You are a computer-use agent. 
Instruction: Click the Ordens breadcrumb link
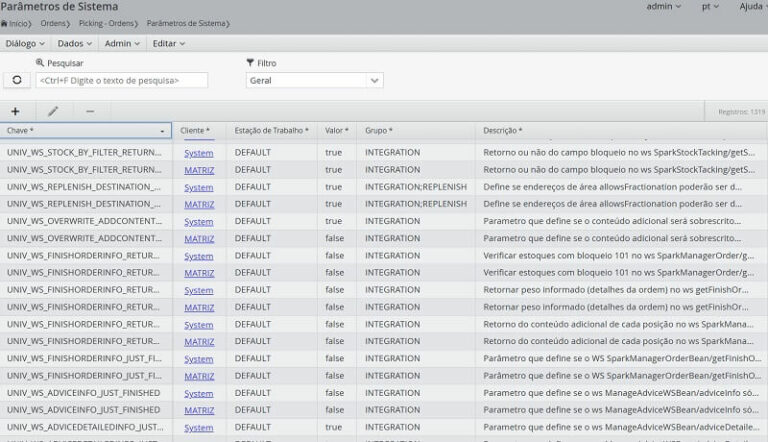click(x=53, y=22)
